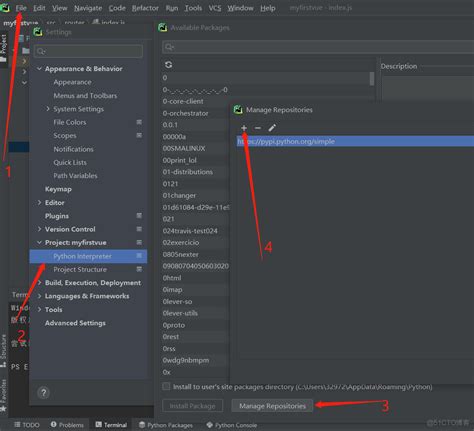This screenshot has width=474, height=431.
Task: Edit the selected repository with the pencil icon
Action: coord(272,128)
